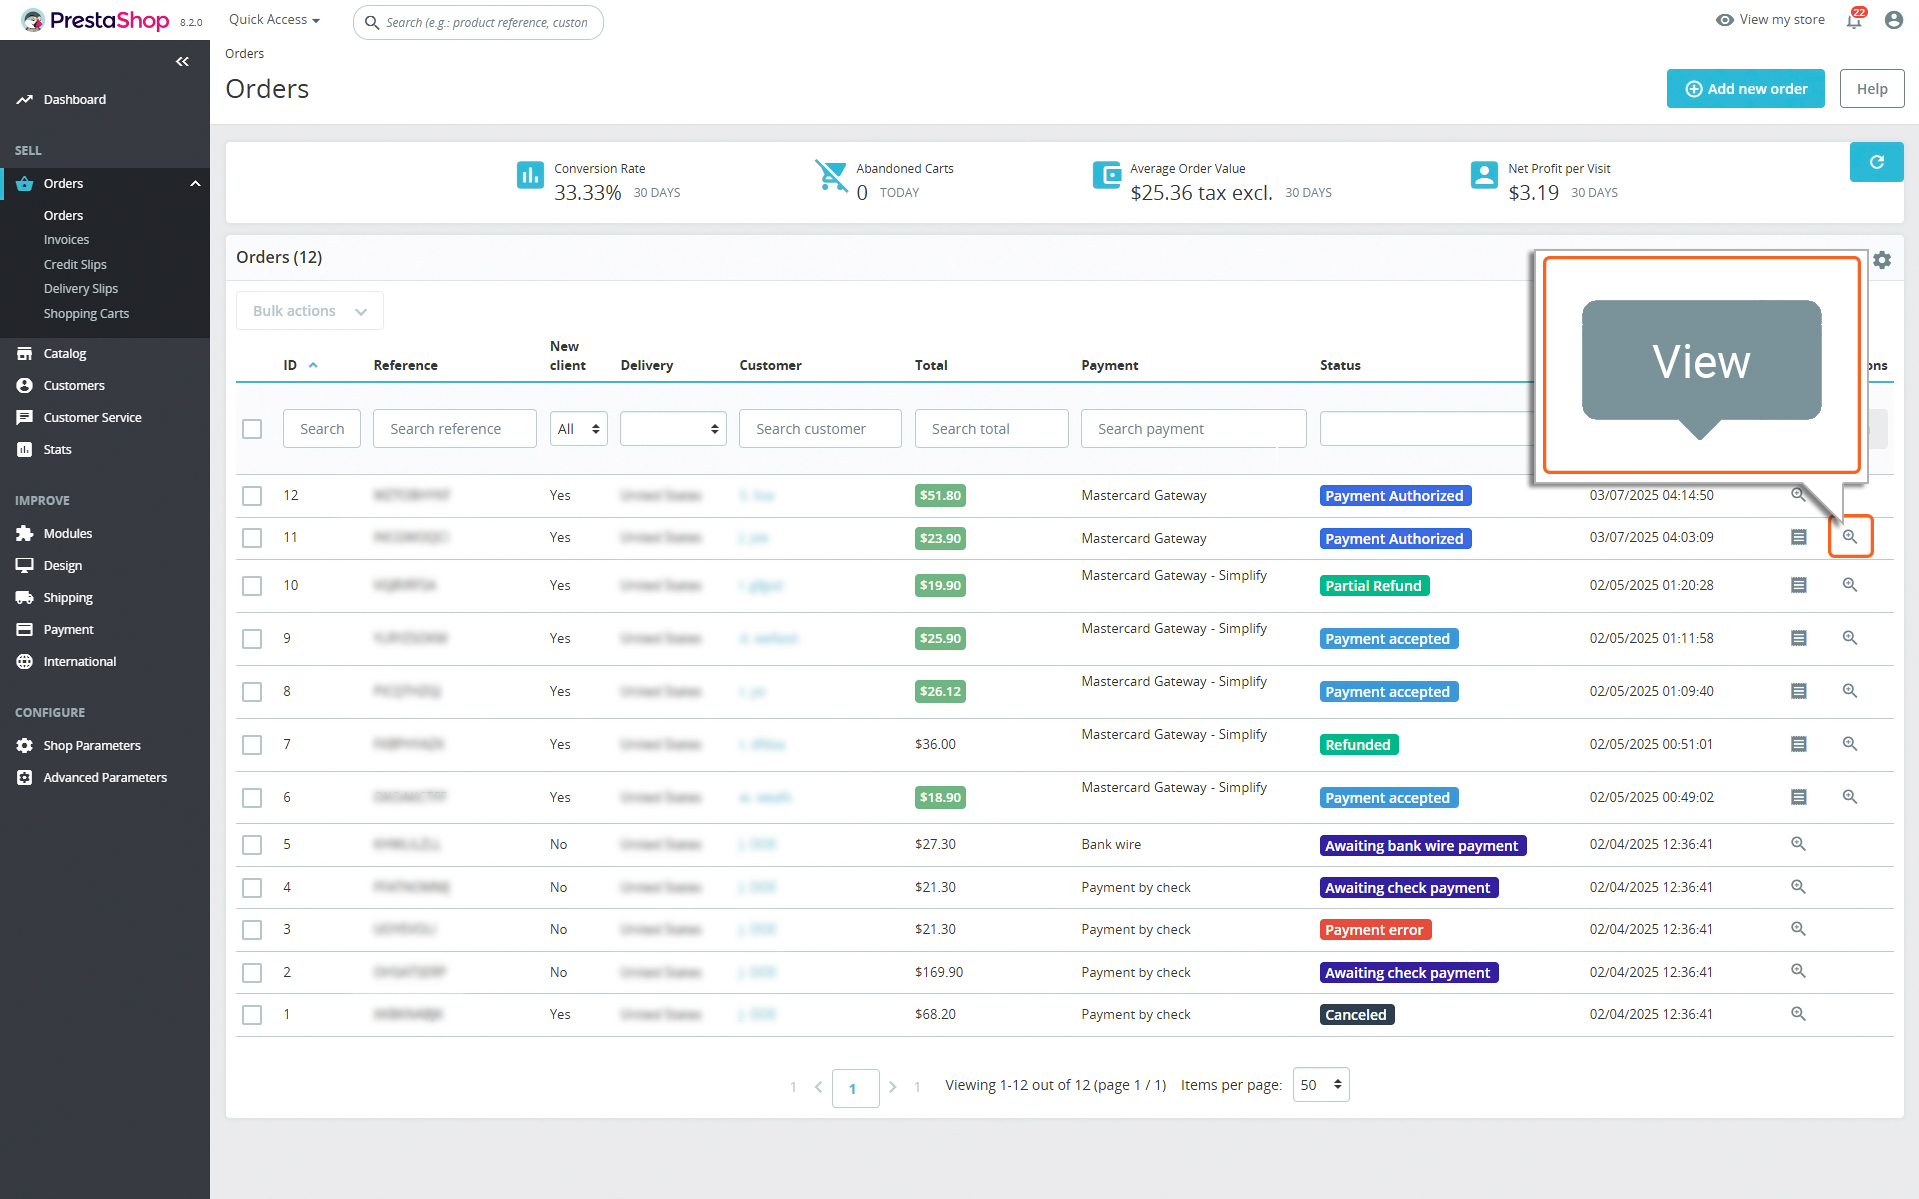Open the orders grid settings gear
The height and width of the screenshot is (1199, 1919).
pos(1882,260)
